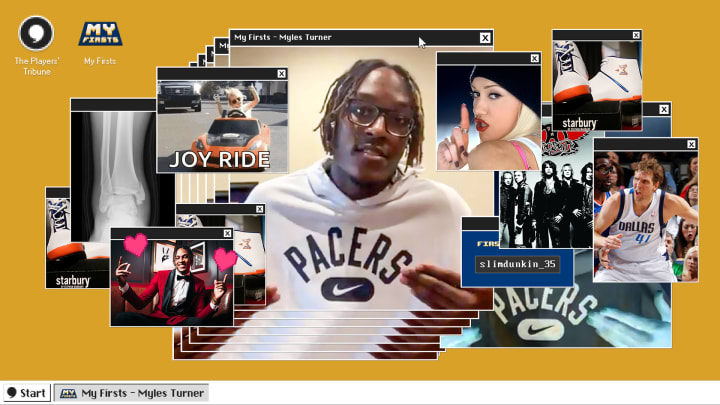Click the Start button in taskbar
The width and height of the screenshot is (720, 405).
[x=27, y=393]
